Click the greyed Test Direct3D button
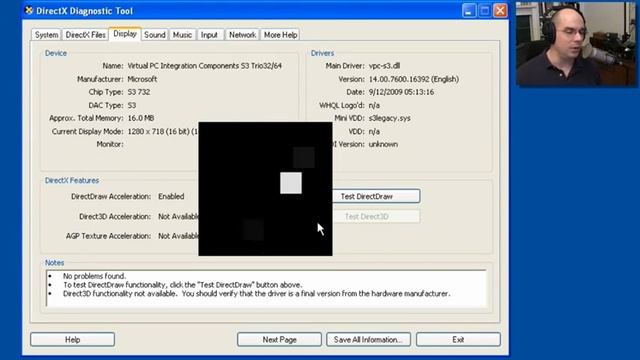 click(376, 216)
